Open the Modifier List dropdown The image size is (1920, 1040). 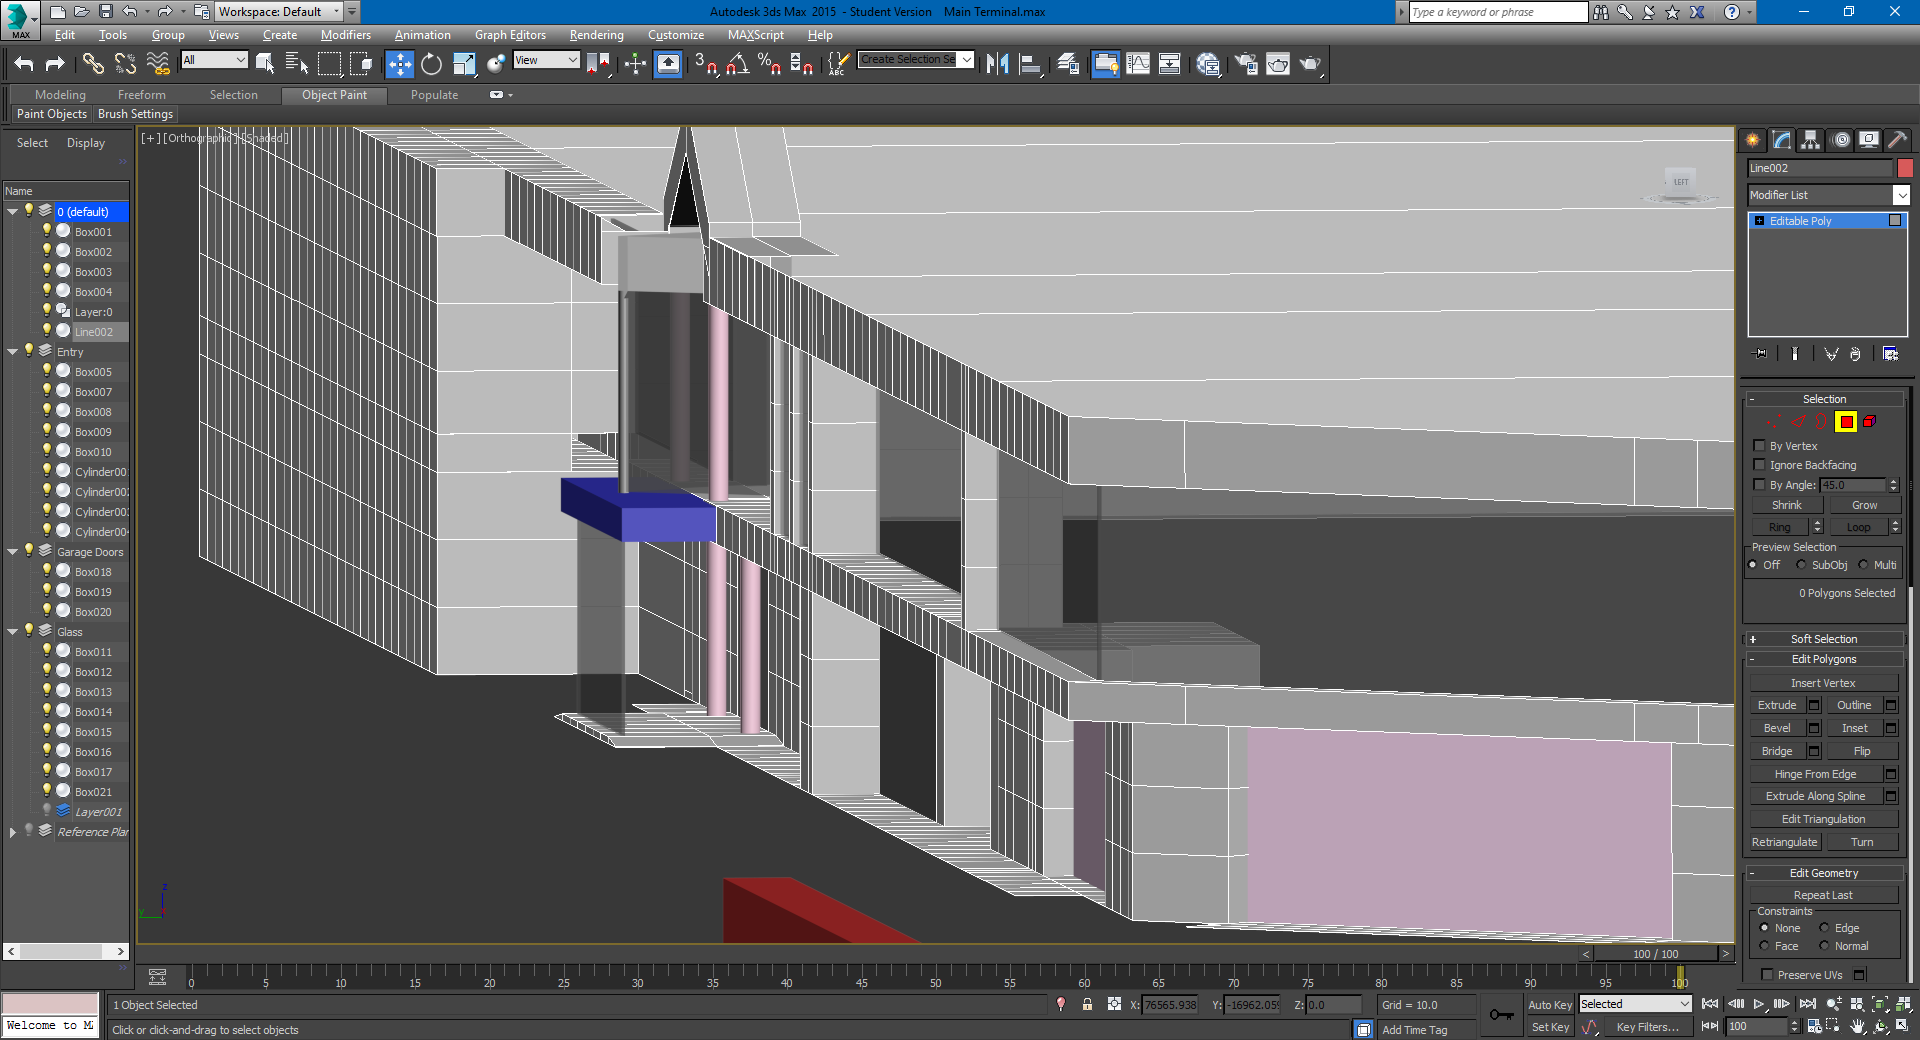tap(1901, 195)
